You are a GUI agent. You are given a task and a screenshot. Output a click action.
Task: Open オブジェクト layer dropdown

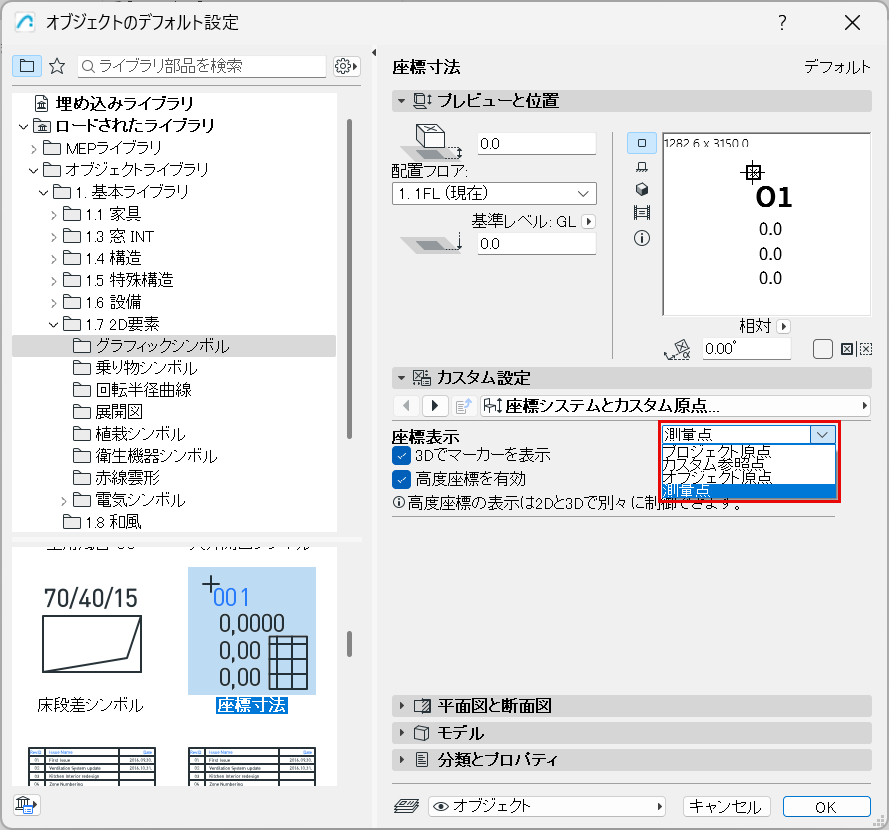click(x=547, y=806)
